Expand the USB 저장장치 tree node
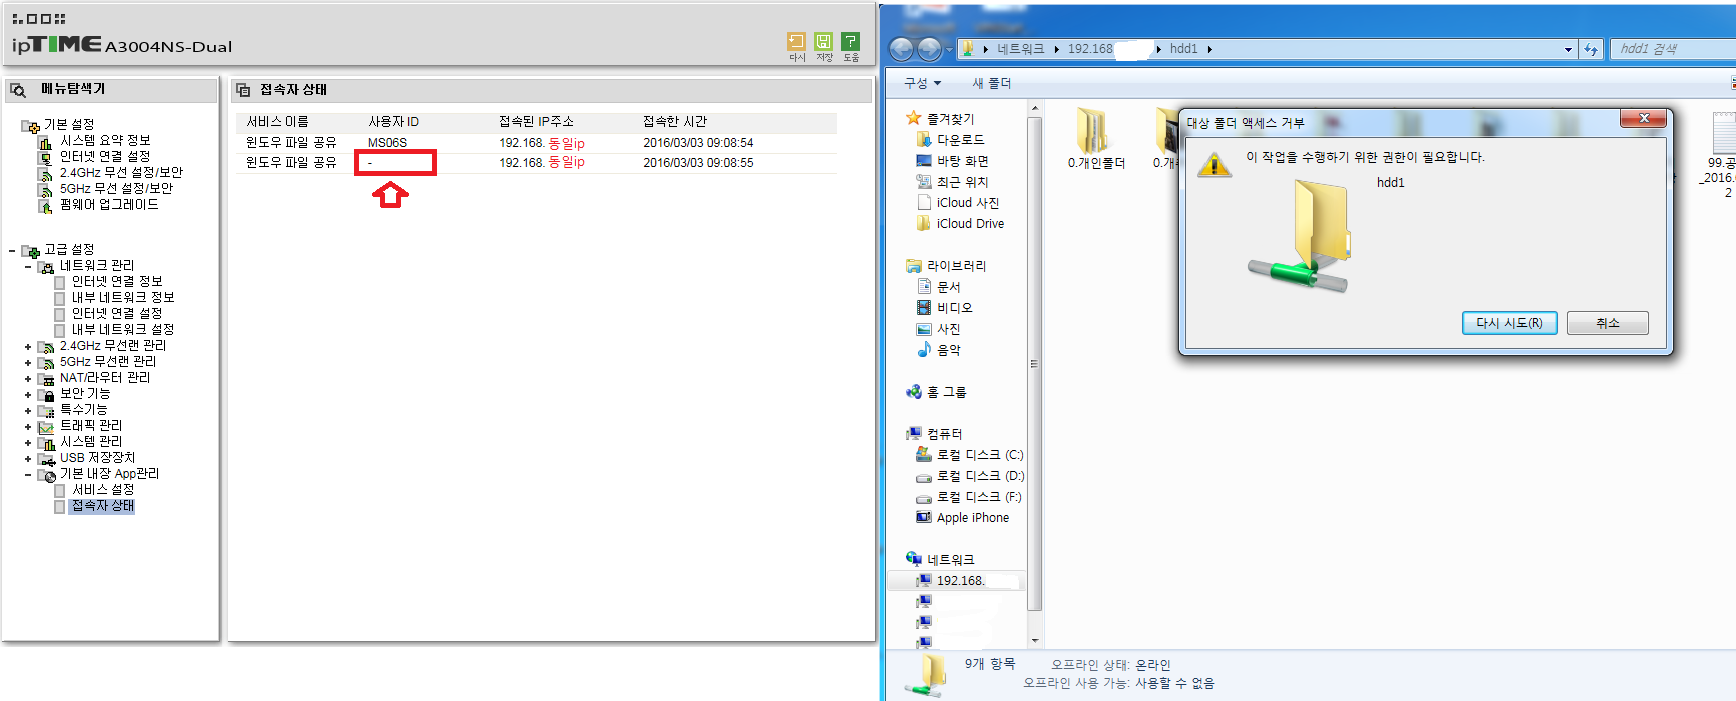 28,459
